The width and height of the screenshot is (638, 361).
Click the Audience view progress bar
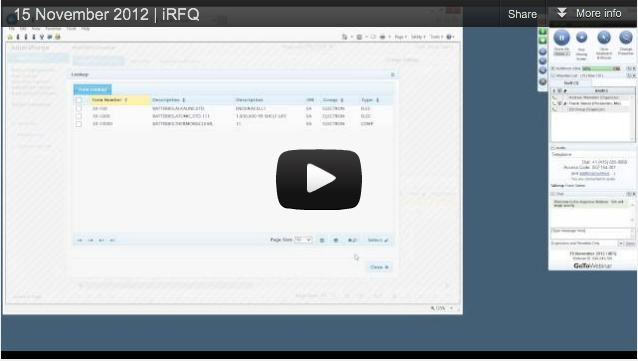601,68
